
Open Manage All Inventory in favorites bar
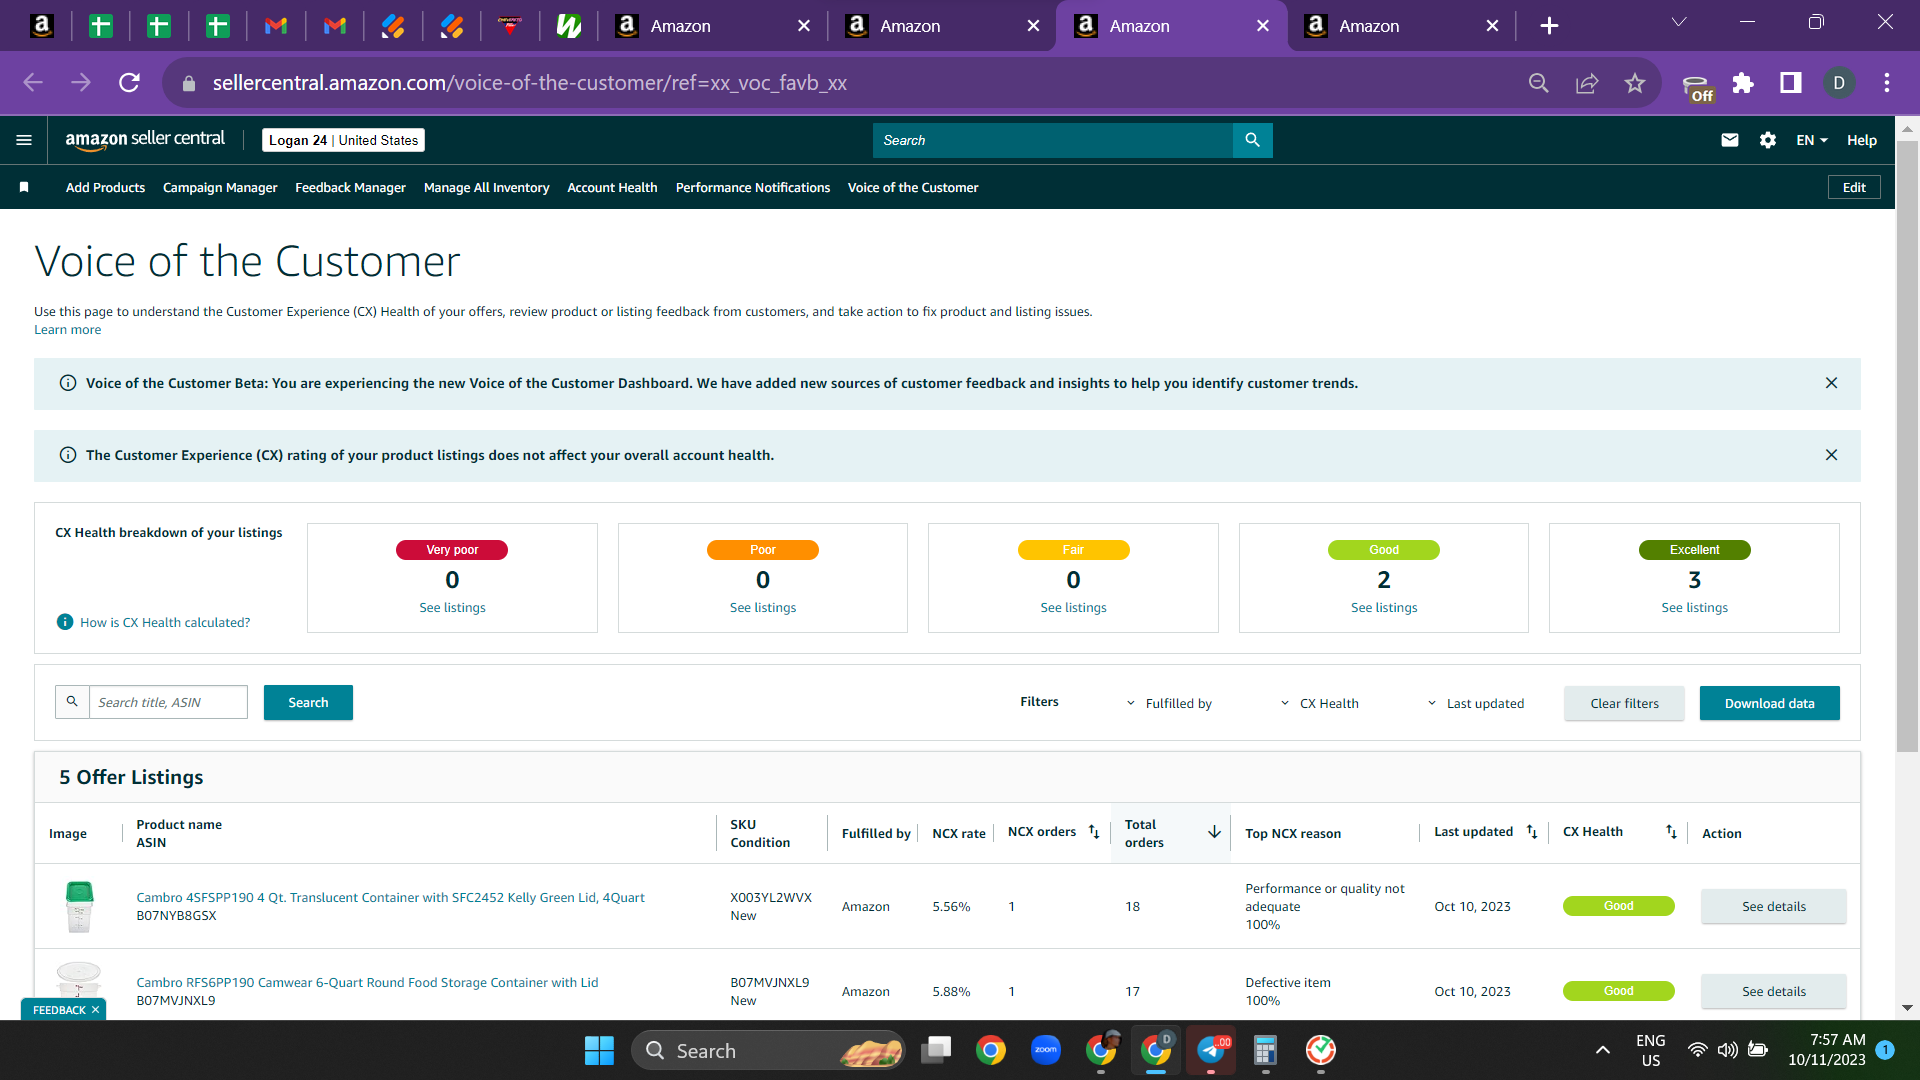(486, 187)
